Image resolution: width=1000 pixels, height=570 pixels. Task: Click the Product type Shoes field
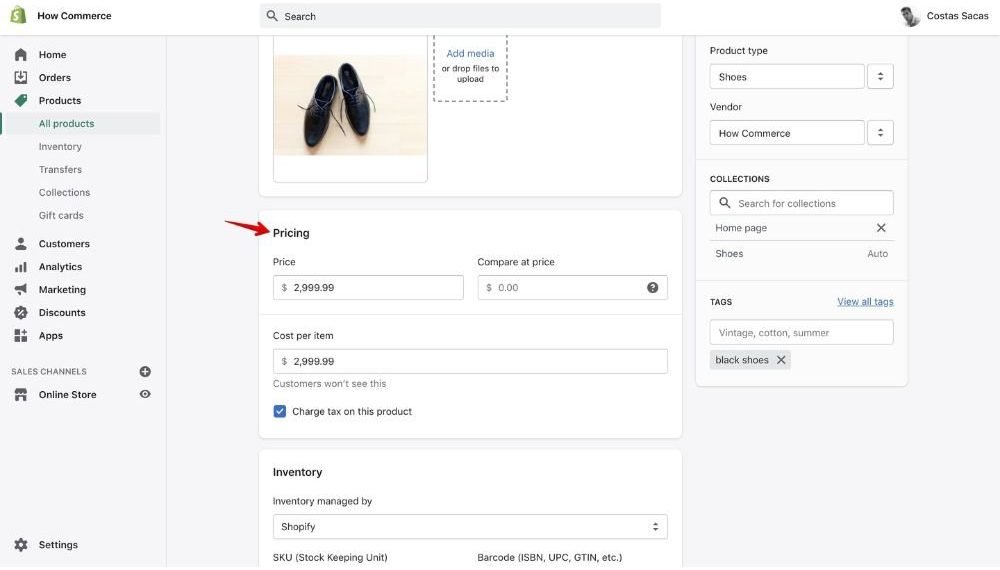(787, 77)
